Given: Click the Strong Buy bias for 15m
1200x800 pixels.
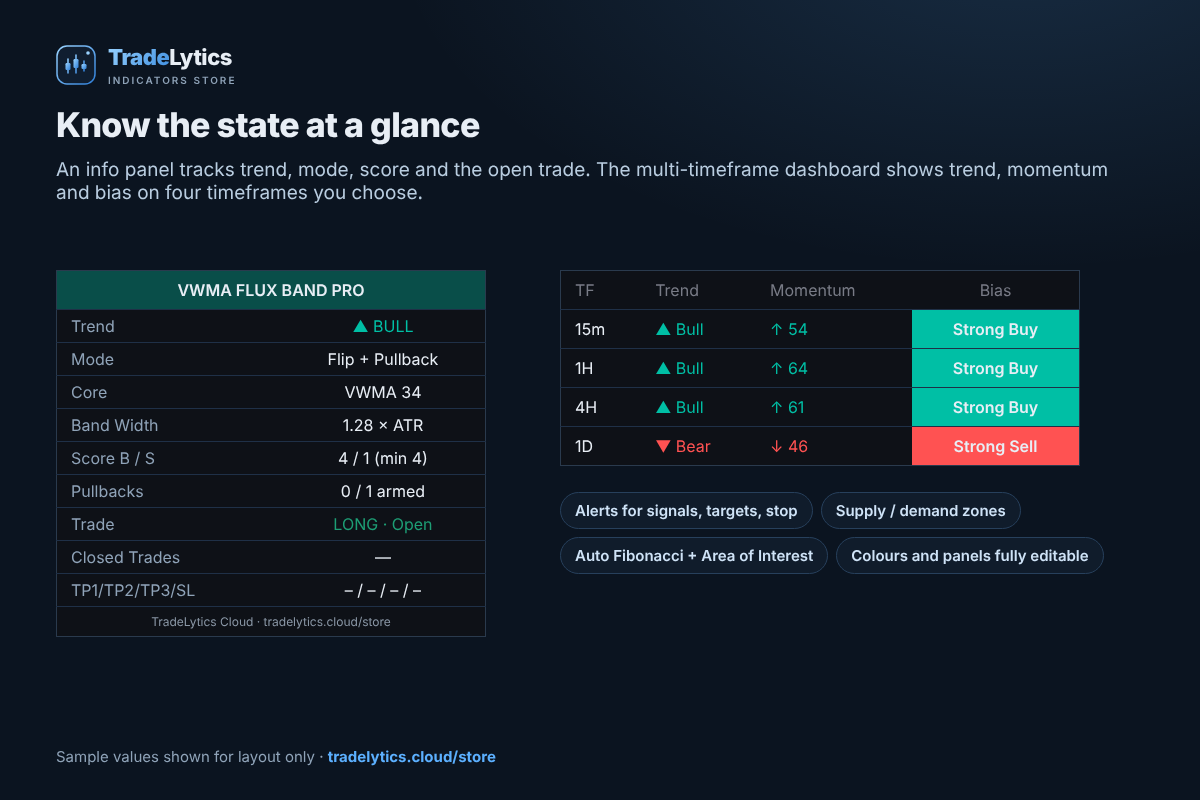Looking at the screenshot, I should pyautogui.click(x=995, y=329).
